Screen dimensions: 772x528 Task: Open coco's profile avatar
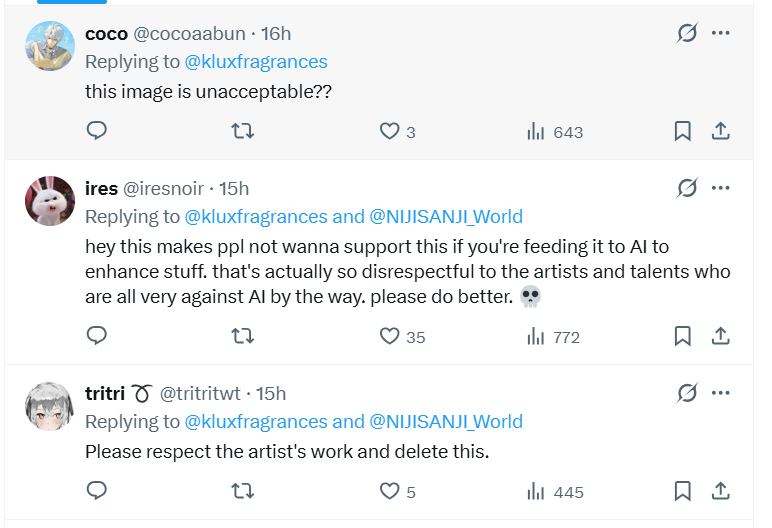pos(49,46)
